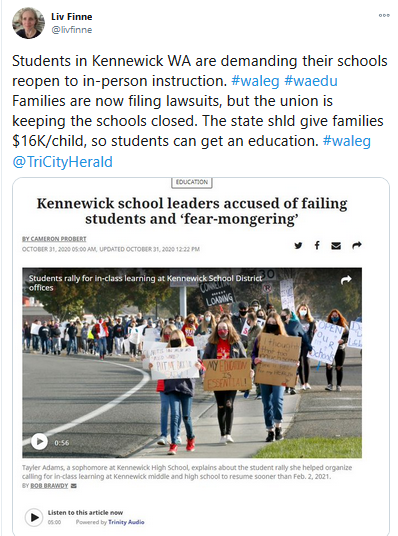The image size is (398, 536).
Task: Share article via Twitter bird icon
Action: coord(298,245)
